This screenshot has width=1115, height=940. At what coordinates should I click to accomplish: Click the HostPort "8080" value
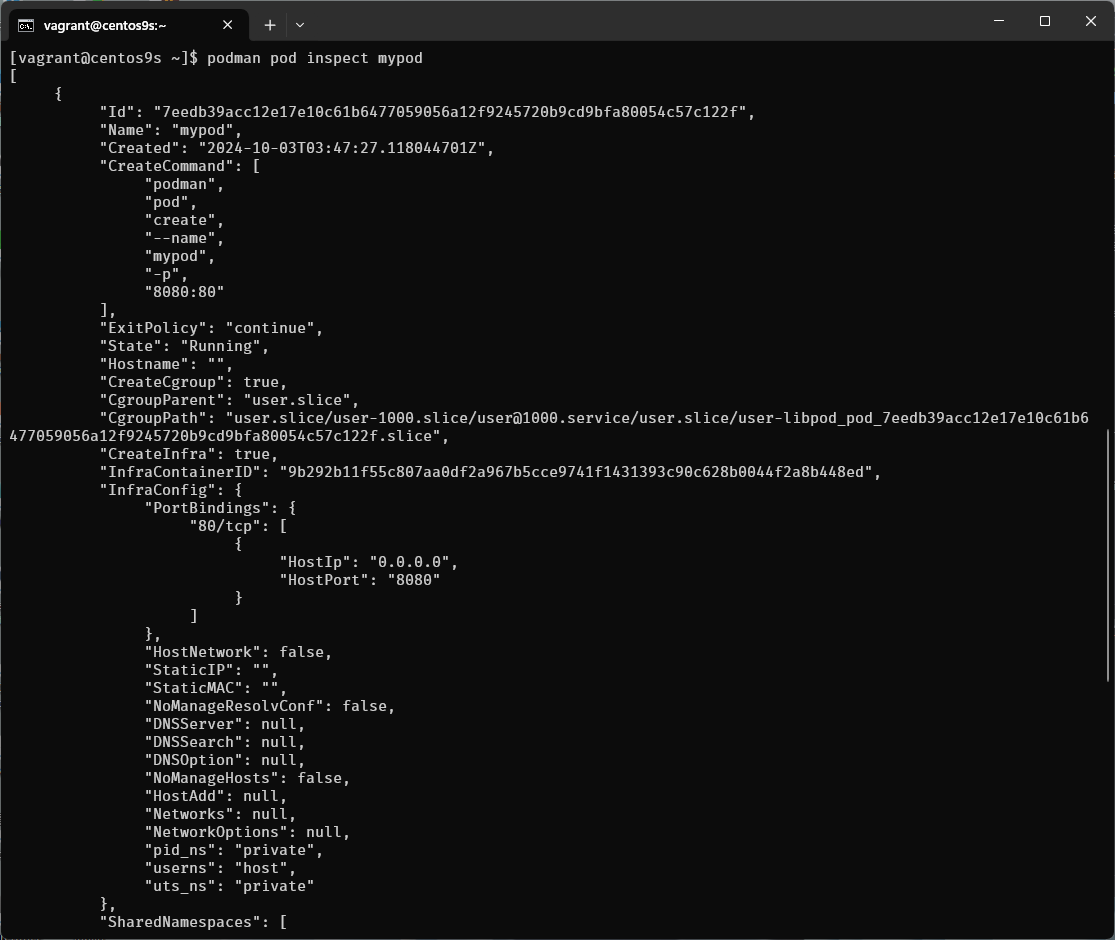[x=413, y=580]
